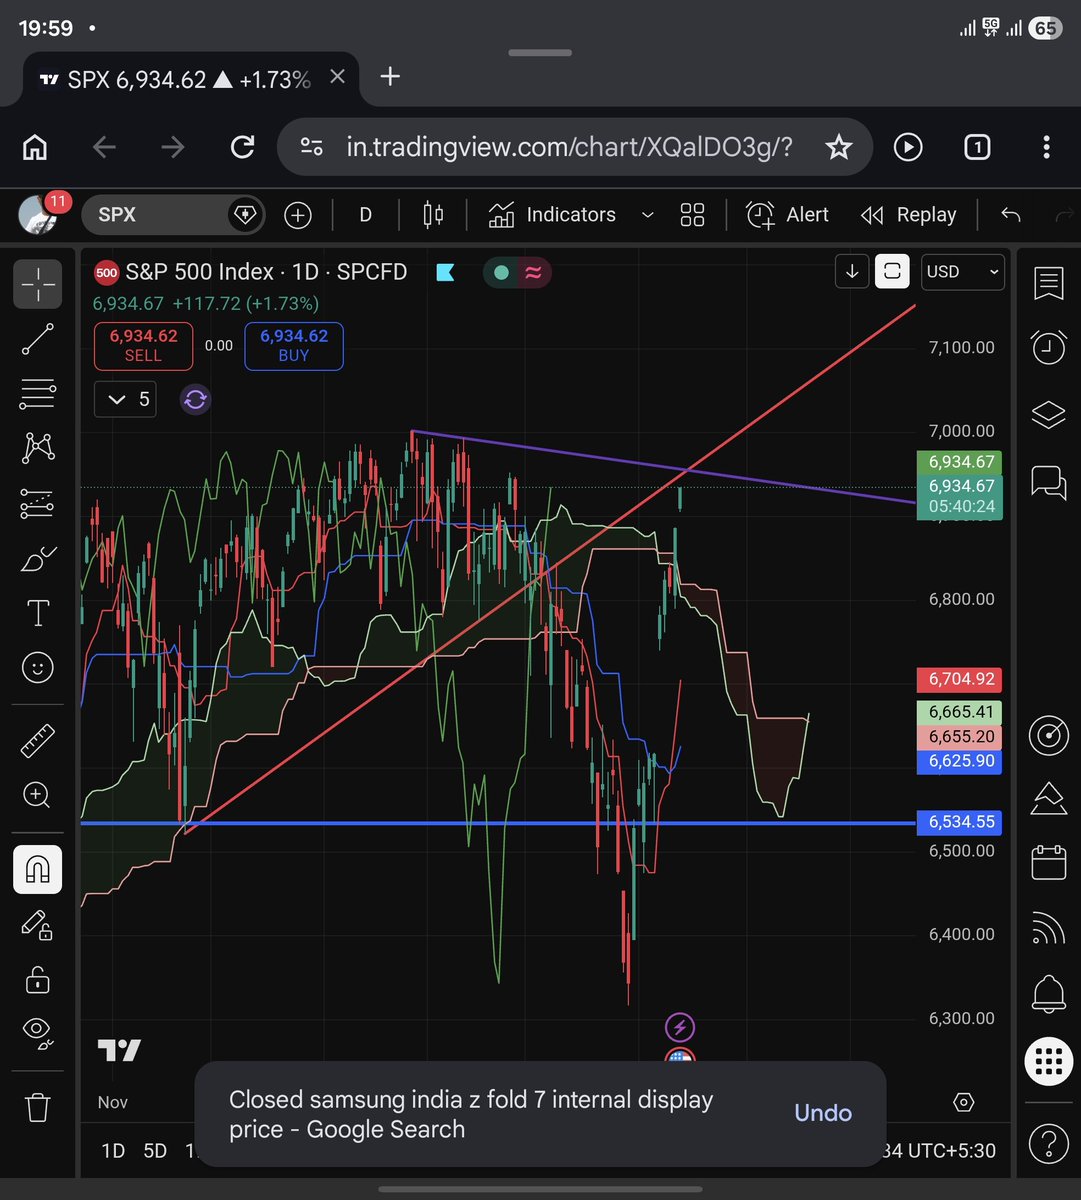Image resolution: width=1081 pixels, height=1200 pixels.
Task: Click the purple refresh data icon
Action: (195, 400)
